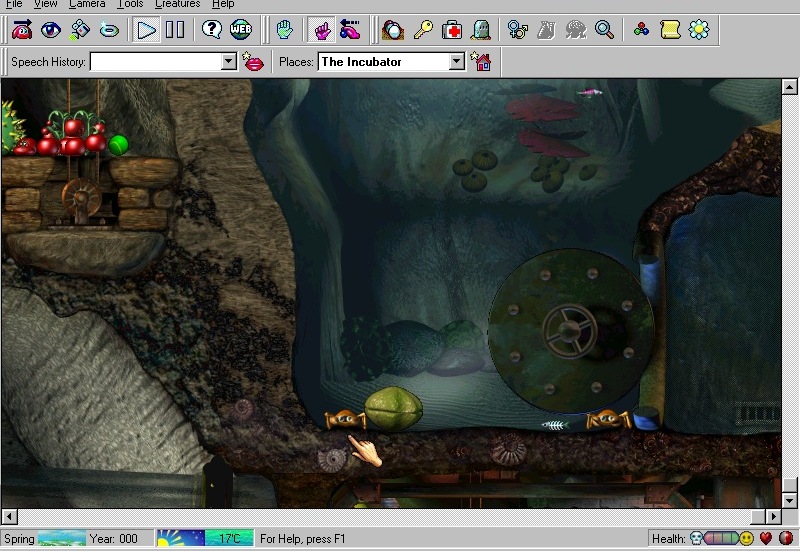Click the yellow scroll icon
The image size is (800, 551).
pyautogui.click(x=670, y=30)
